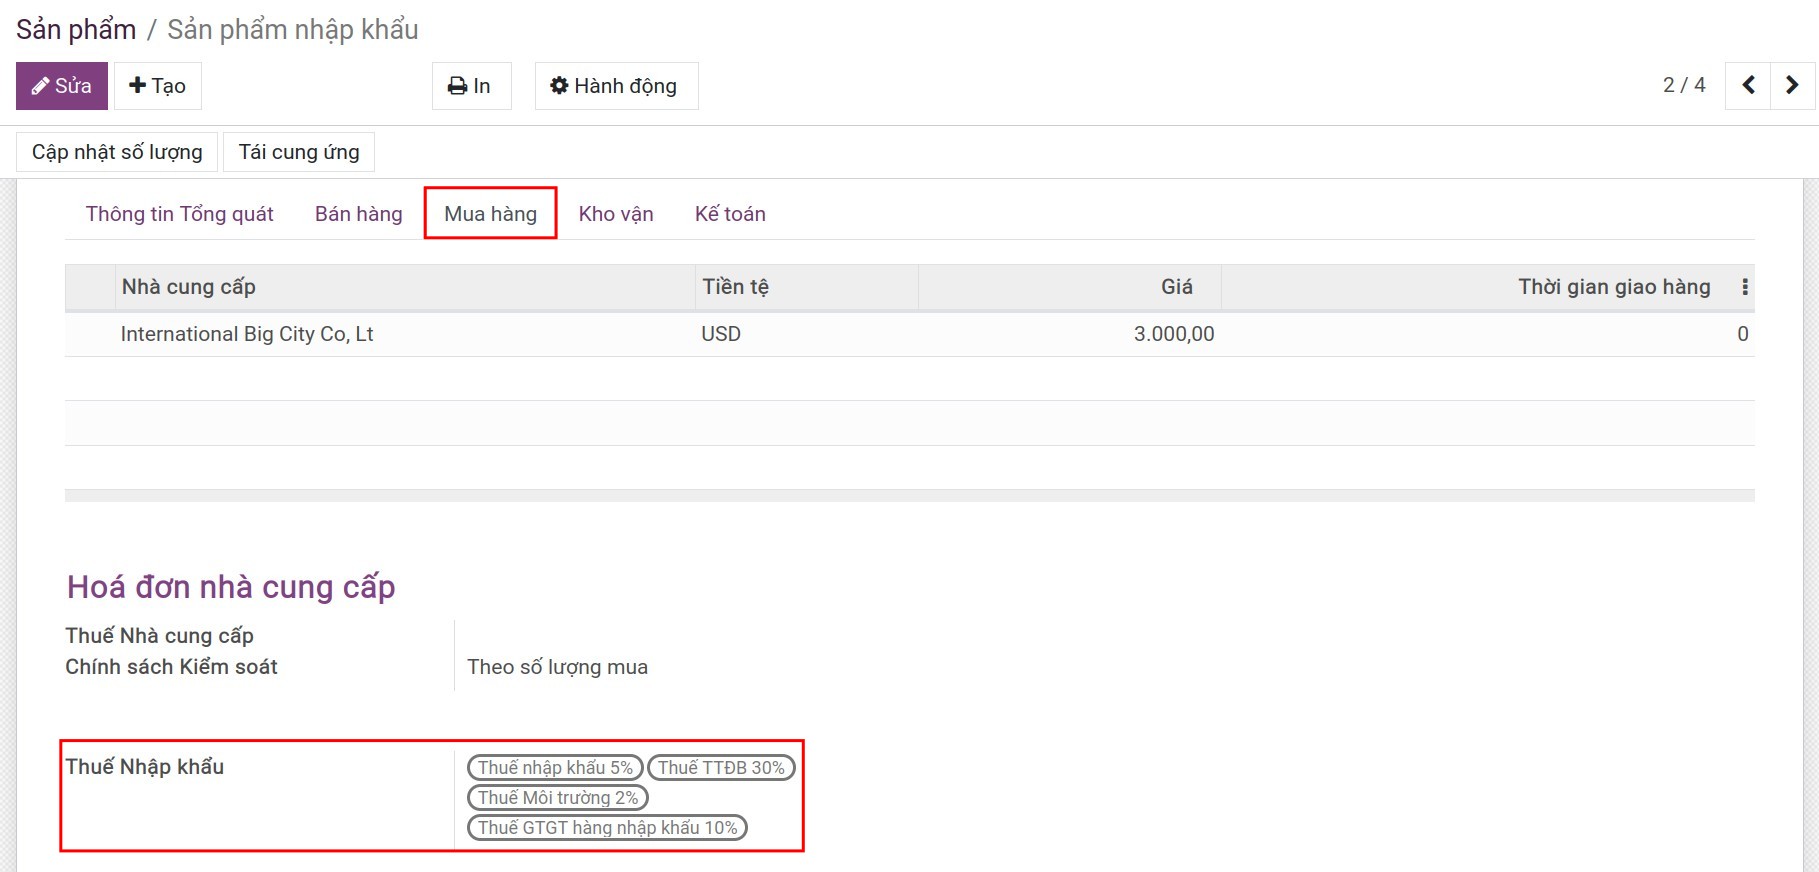This screenshot has width=1819, height=872.
Task: Sort by Giá column header
Action: pos(1176,287)
